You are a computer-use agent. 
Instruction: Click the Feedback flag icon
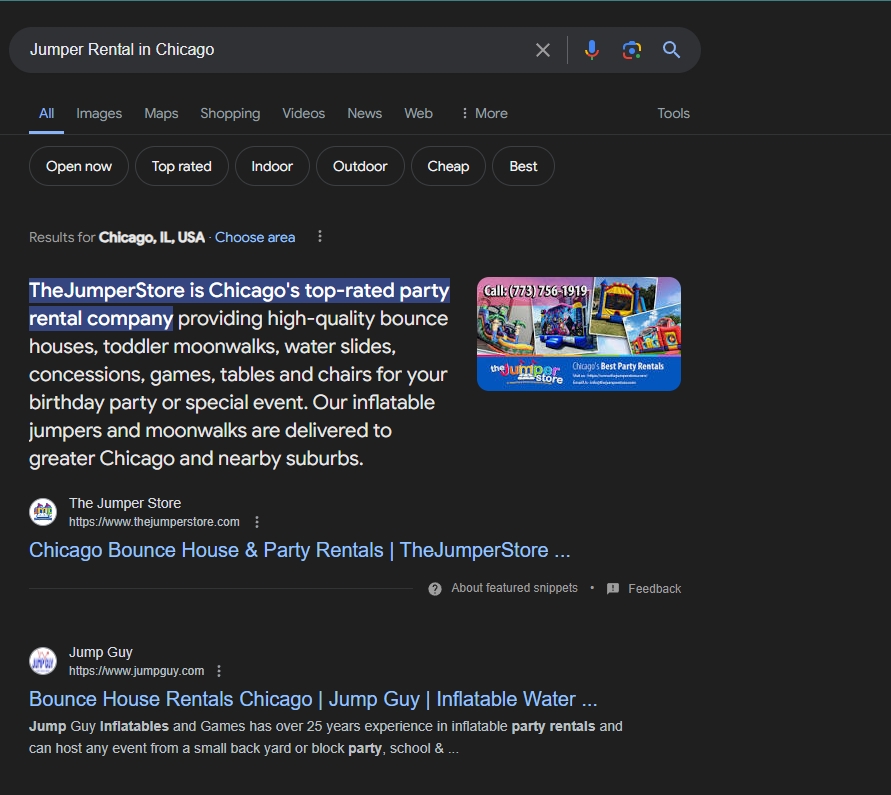click(x=613, y=589)
